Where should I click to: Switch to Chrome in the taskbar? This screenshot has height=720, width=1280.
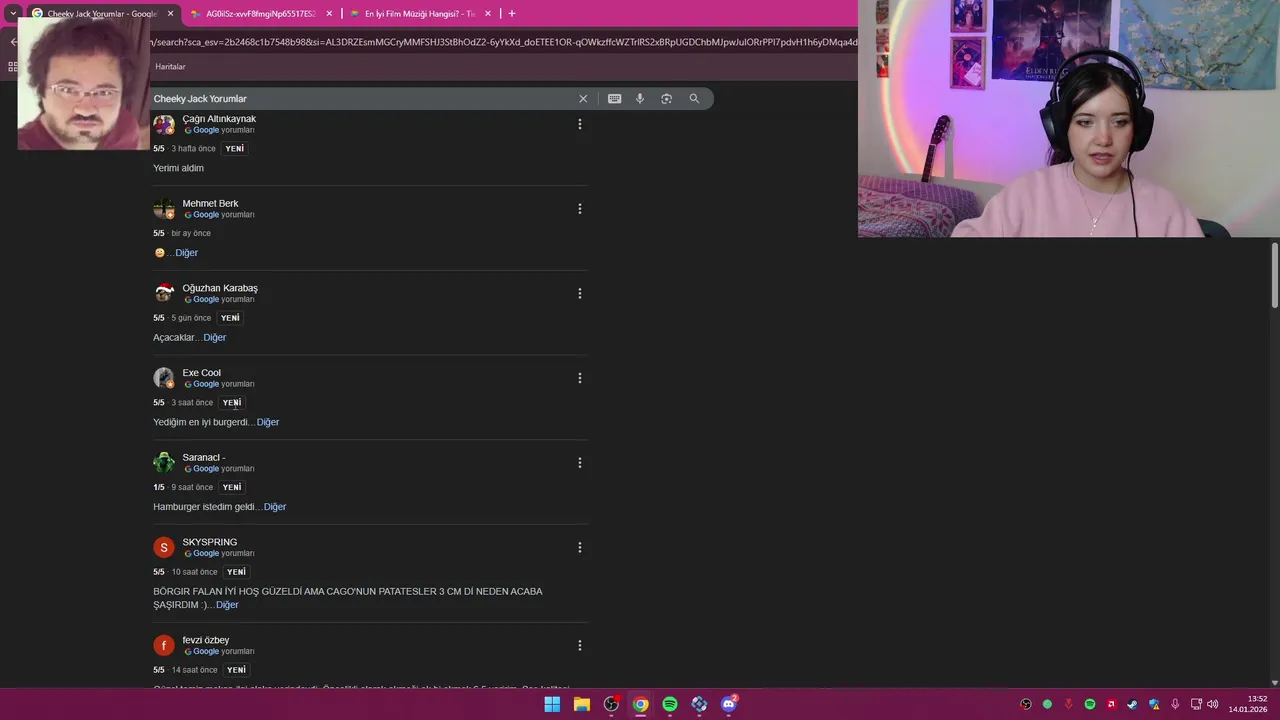pyautogui.click(x=640, y=704)
